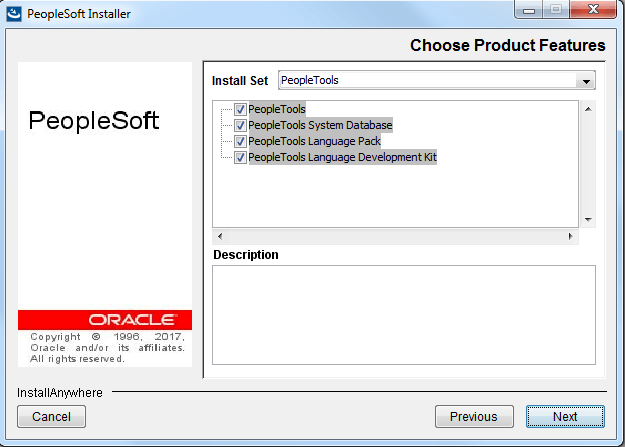Click the Cancel button
This screenshot has width=625, height=447.
[x=51, y=417]
